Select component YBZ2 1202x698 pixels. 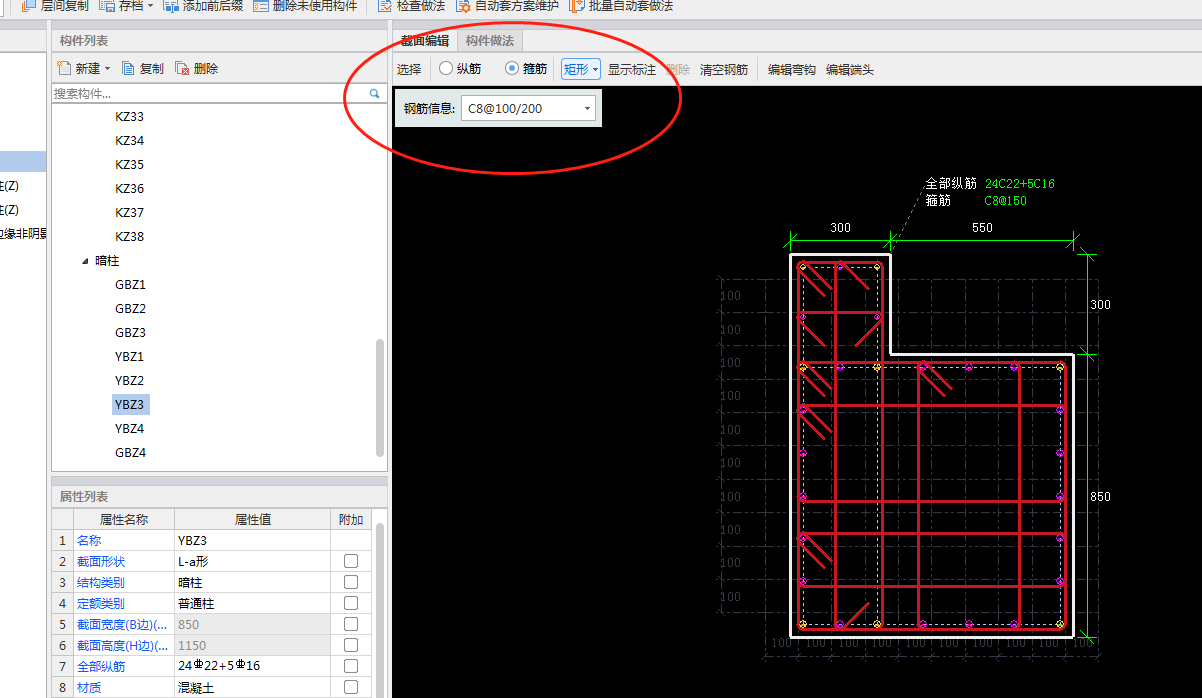click(x=129, y=381)
